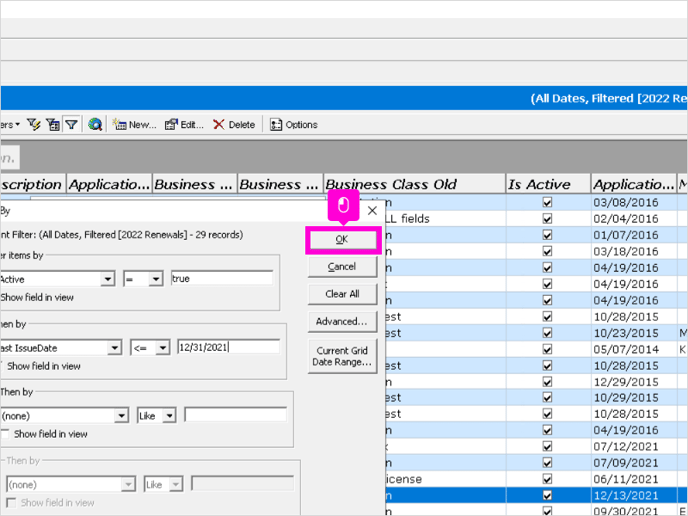Expand the enabled (none) field dropdown
688x516 pixels.
click(x=121, y=416)
